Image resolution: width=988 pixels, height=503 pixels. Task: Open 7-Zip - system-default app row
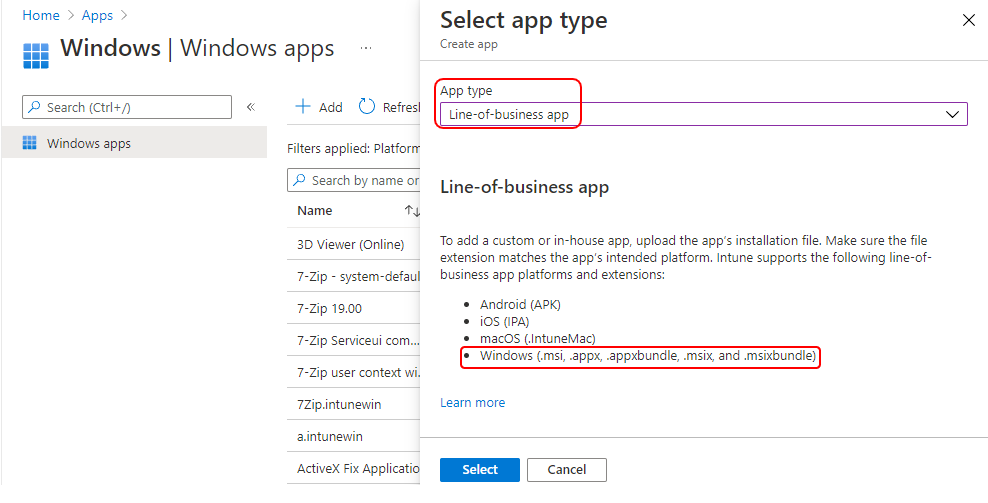point(353,277)
